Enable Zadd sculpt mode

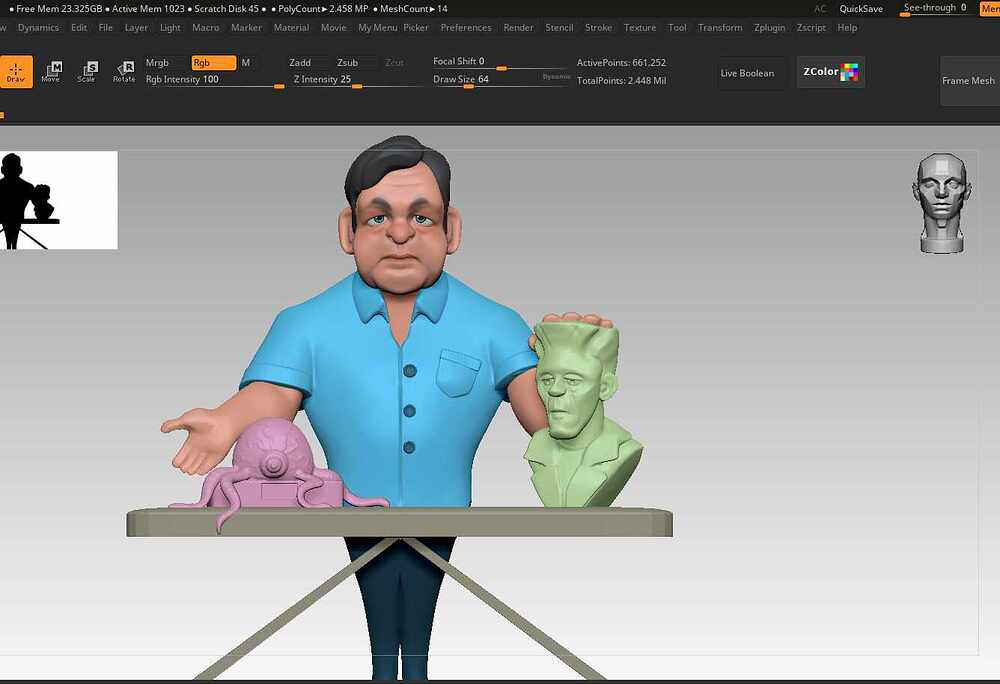[x=300, y=62]
